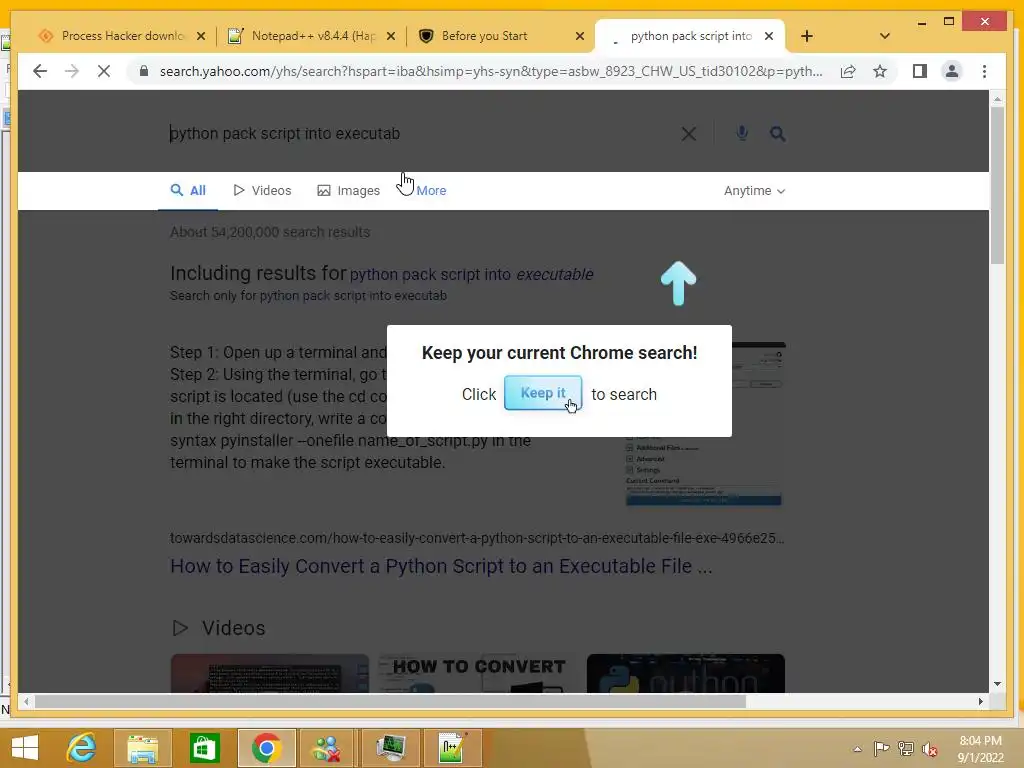Screen dimensions: 1024x768
Task: Open the side panel icon
Action: click(920, 71)
